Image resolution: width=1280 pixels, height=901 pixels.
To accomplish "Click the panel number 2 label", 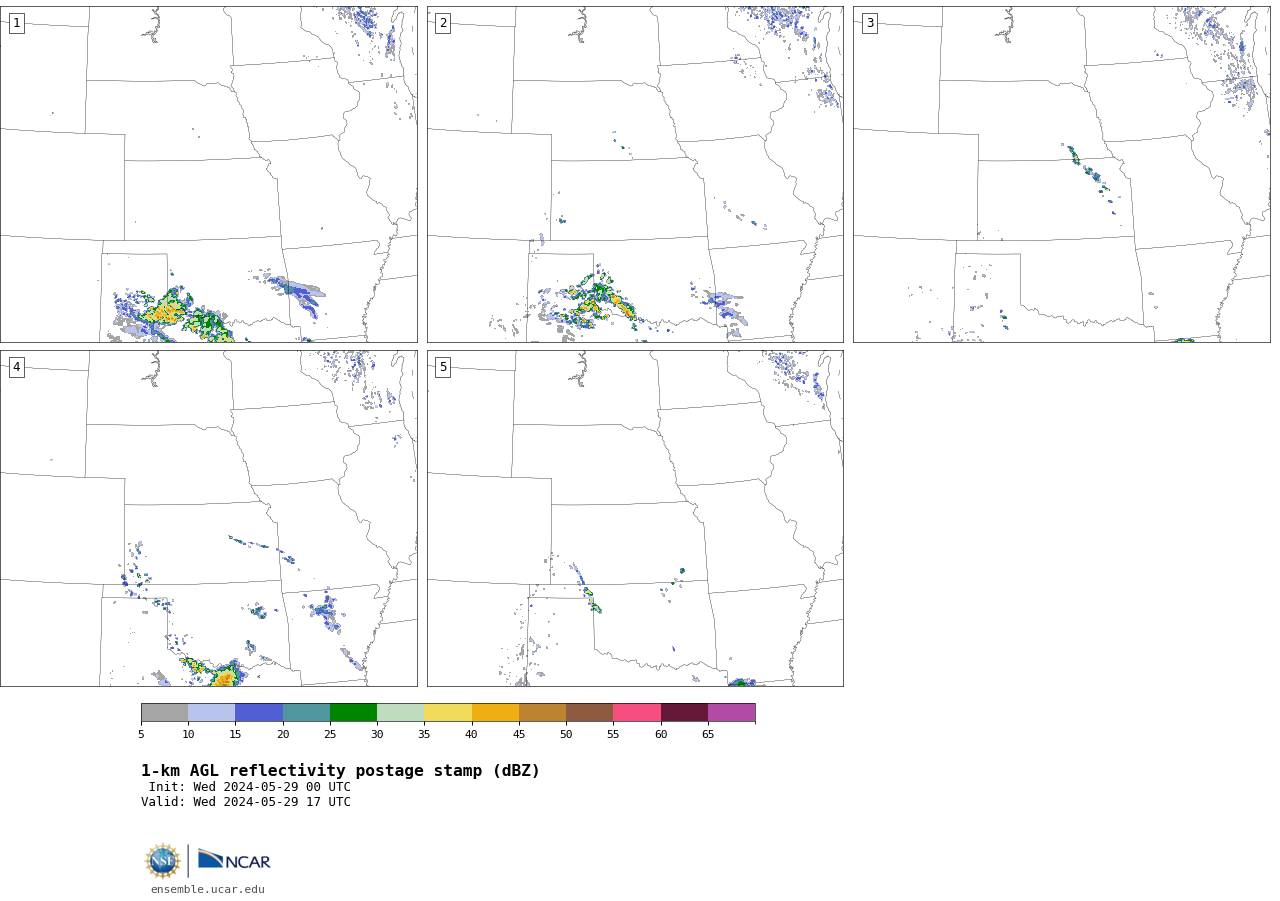I will 443,23.
